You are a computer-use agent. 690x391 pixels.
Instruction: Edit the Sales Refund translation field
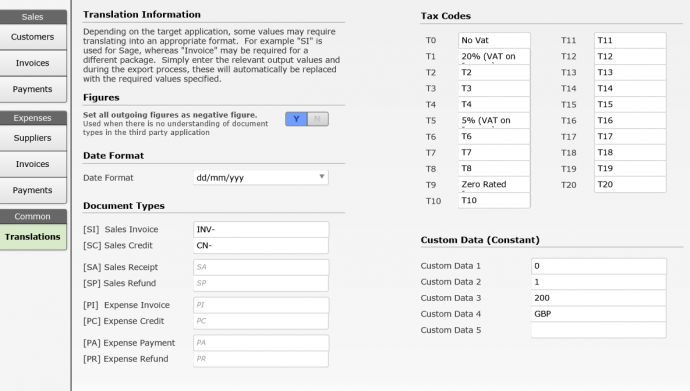point(261,283)
